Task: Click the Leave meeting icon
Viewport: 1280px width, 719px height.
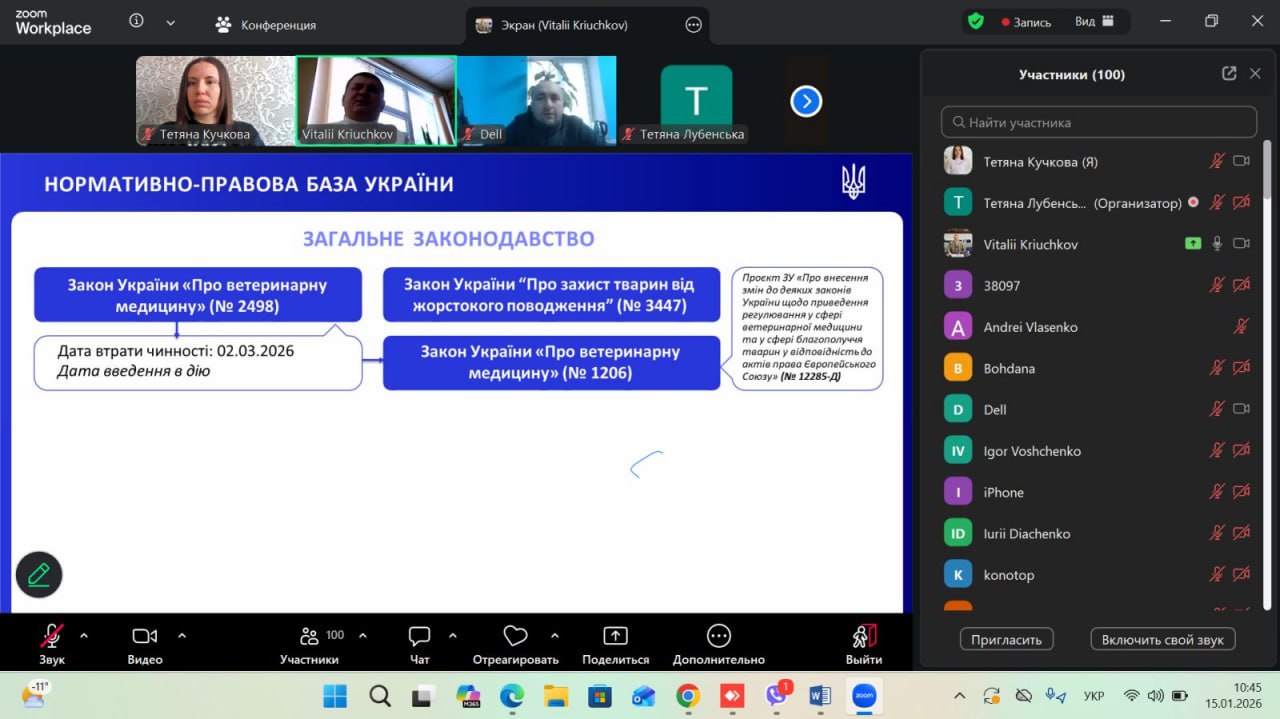Action: (x=864, y=637)
